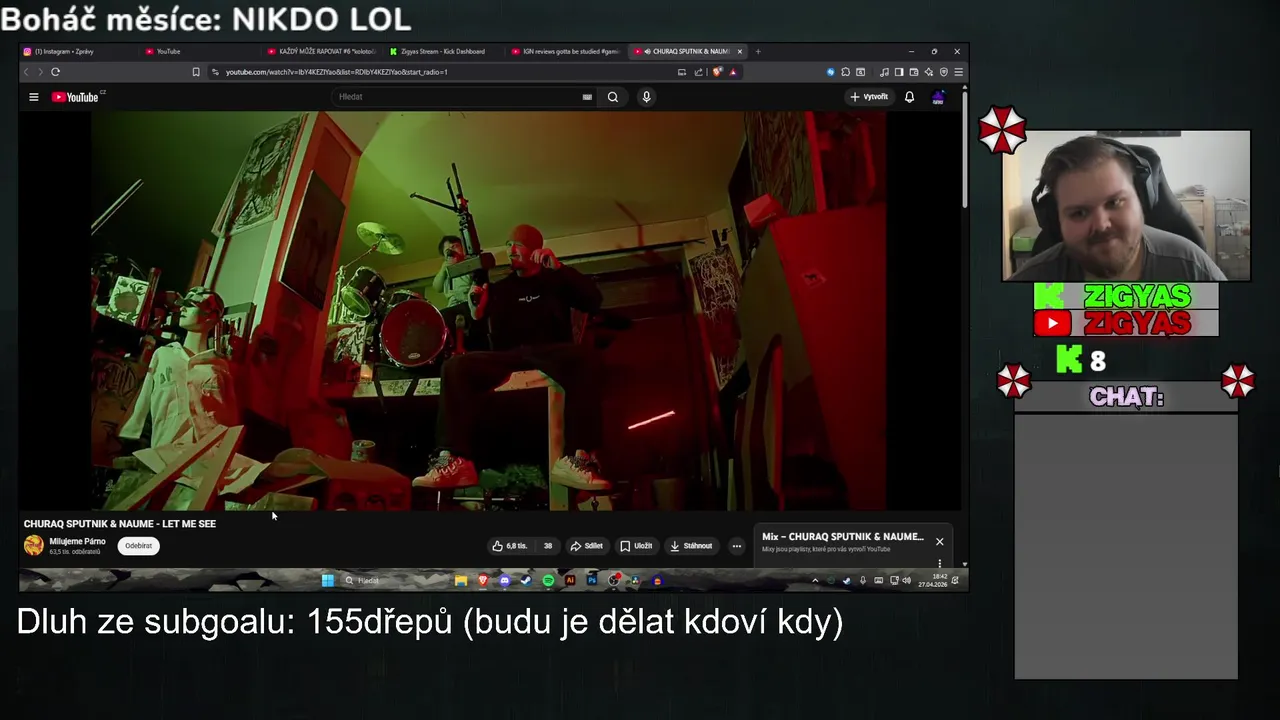Open the Milujeme Párno channel name
Viewport: 1280px width, 720px height.
point(77,541)
